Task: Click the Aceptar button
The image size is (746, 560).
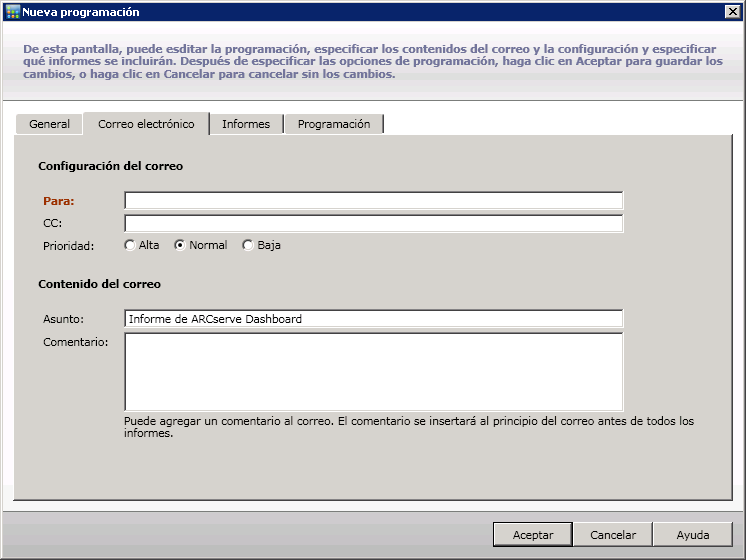Action: (533, 535)
